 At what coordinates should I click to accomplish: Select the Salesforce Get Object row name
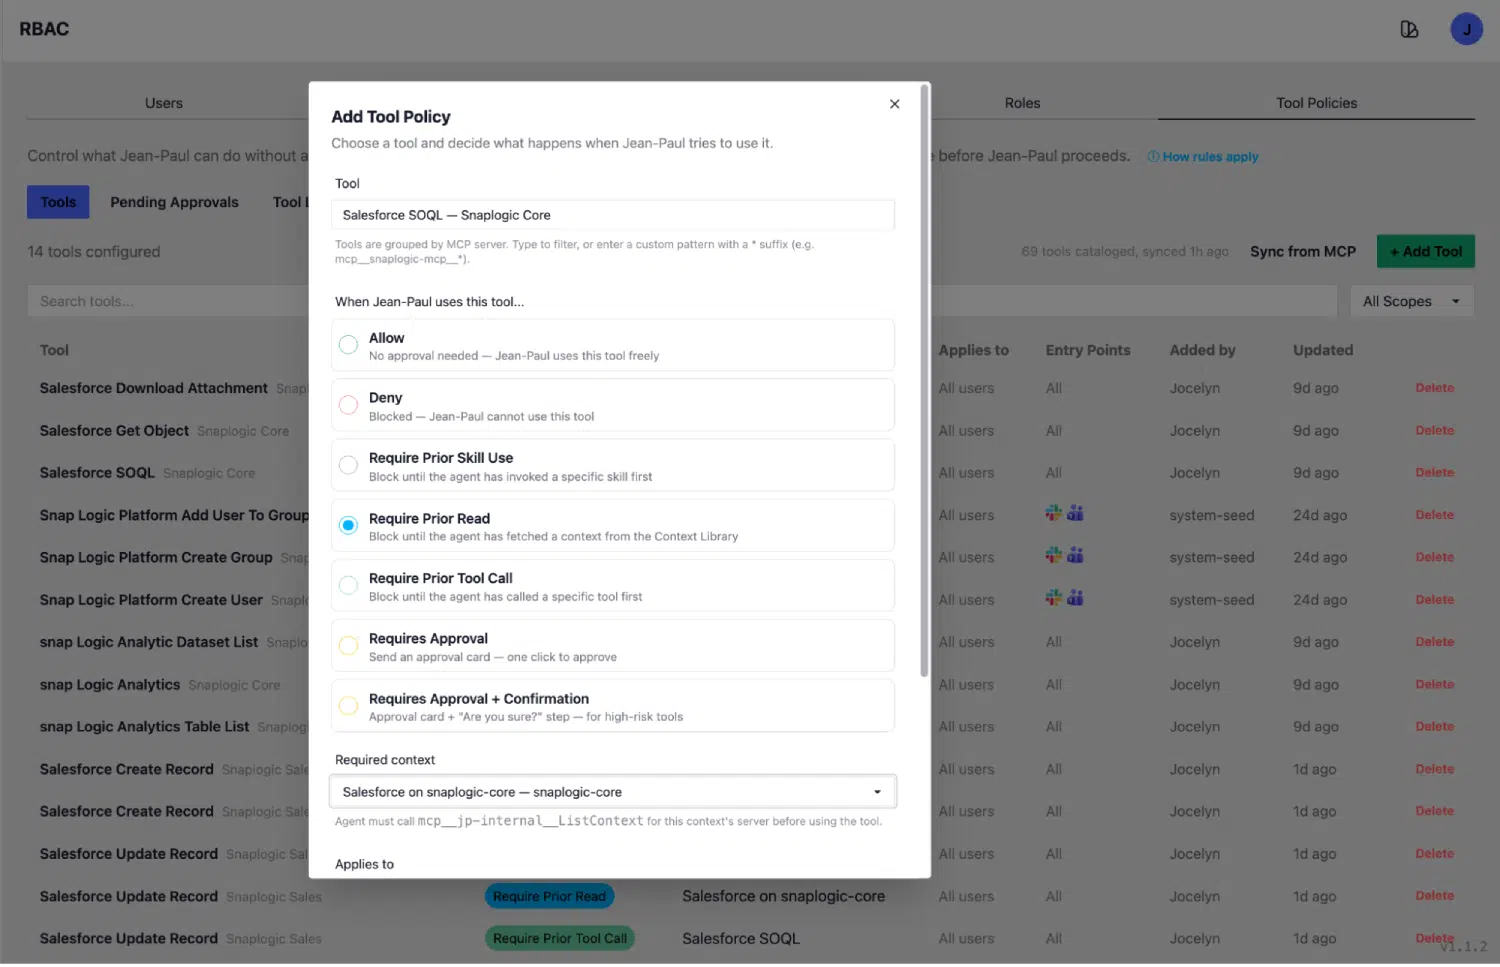tap(114, 431)
